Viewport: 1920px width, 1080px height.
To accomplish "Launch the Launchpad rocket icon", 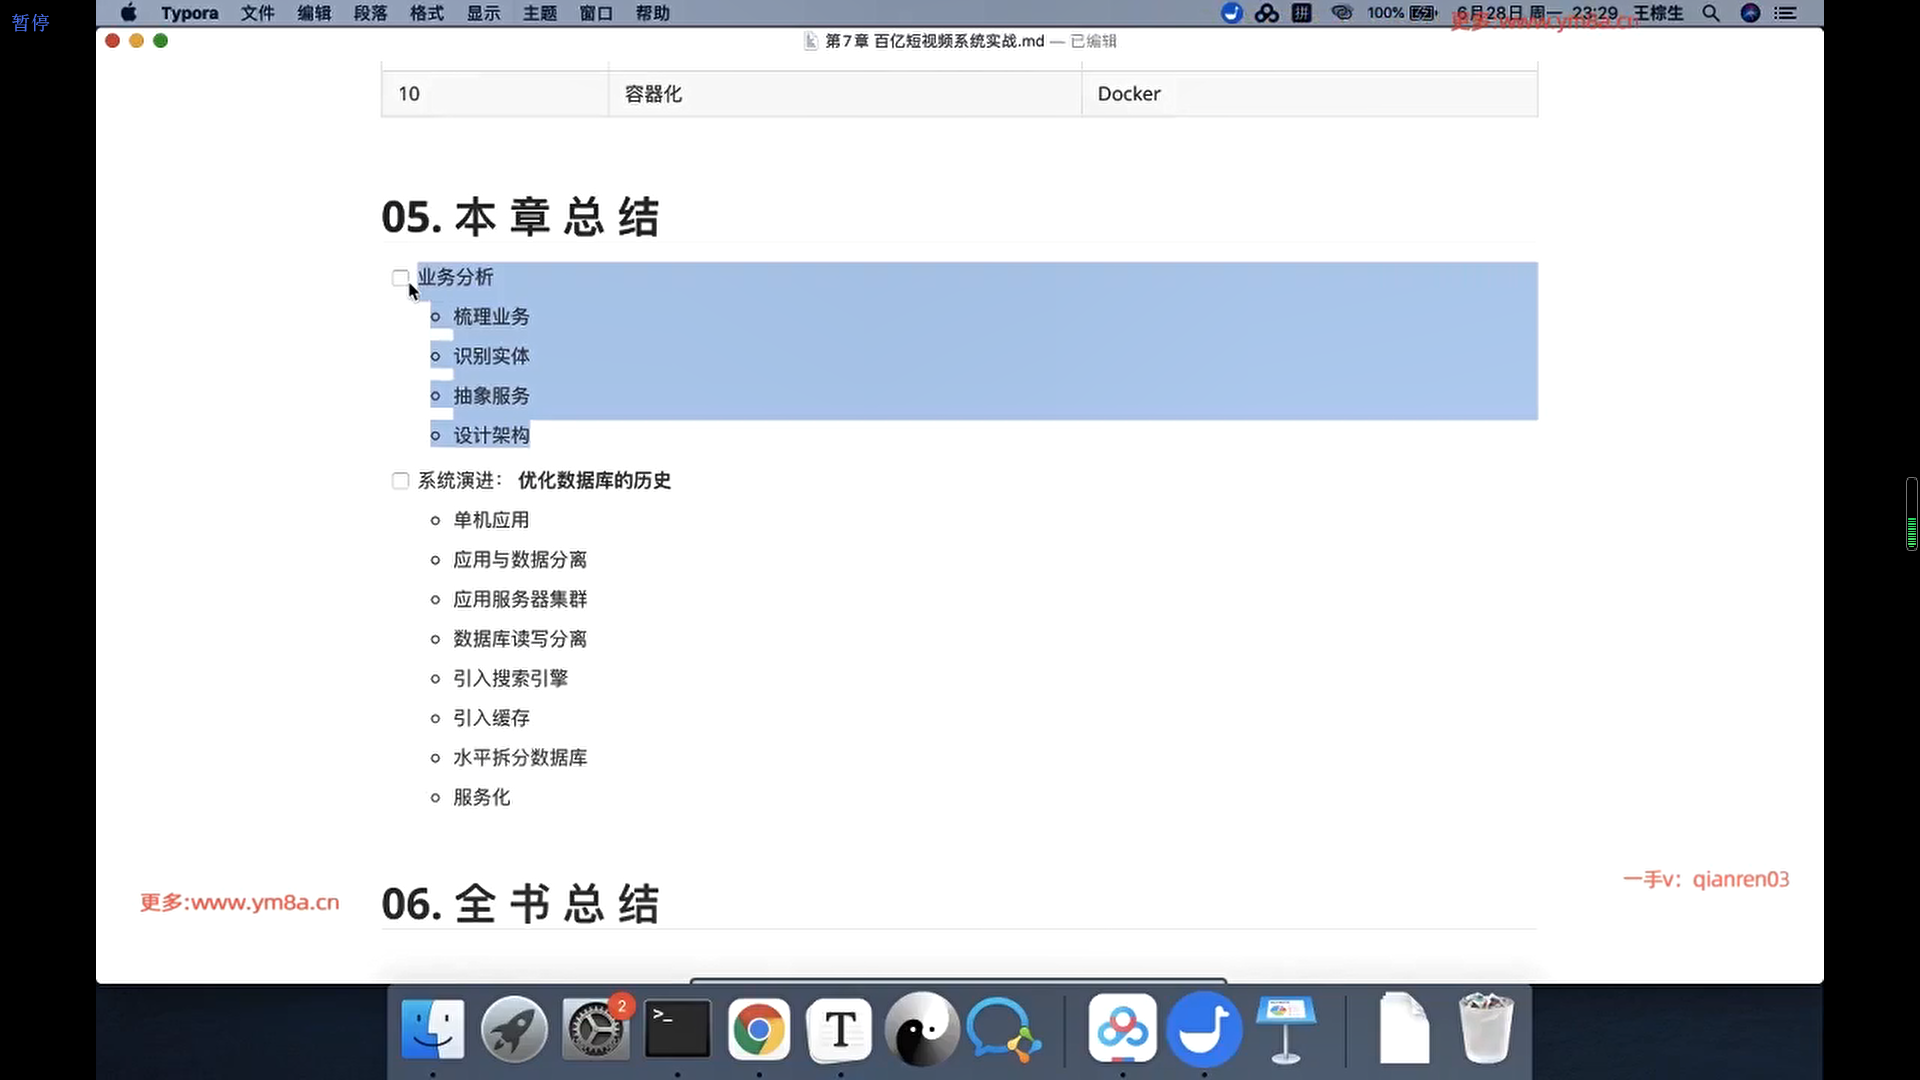I will click(x=514, y=1029).
